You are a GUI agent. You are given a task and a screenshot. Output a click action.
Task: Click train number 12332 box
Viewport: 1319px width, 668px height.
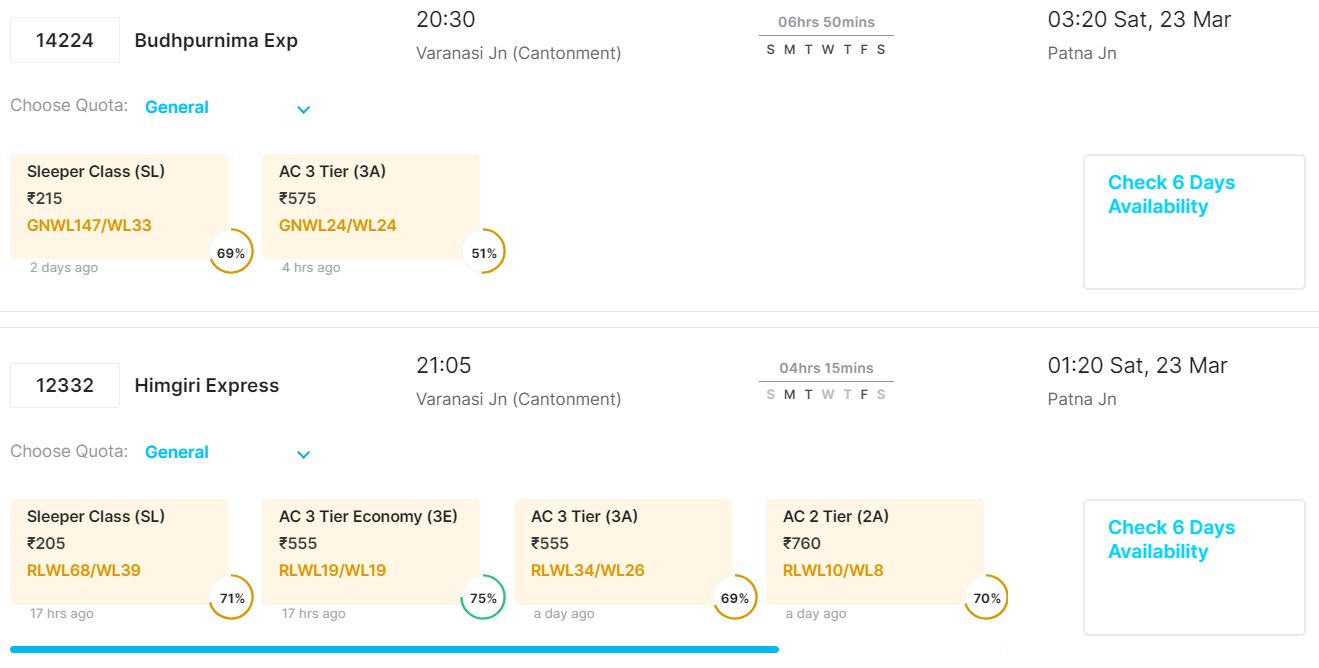click(65, 386)
